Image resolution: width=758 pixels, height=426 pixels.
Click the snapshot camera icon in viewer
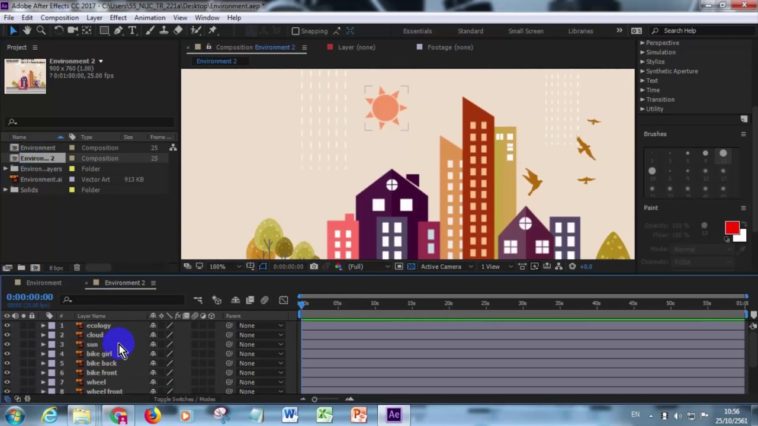[314, 267]
